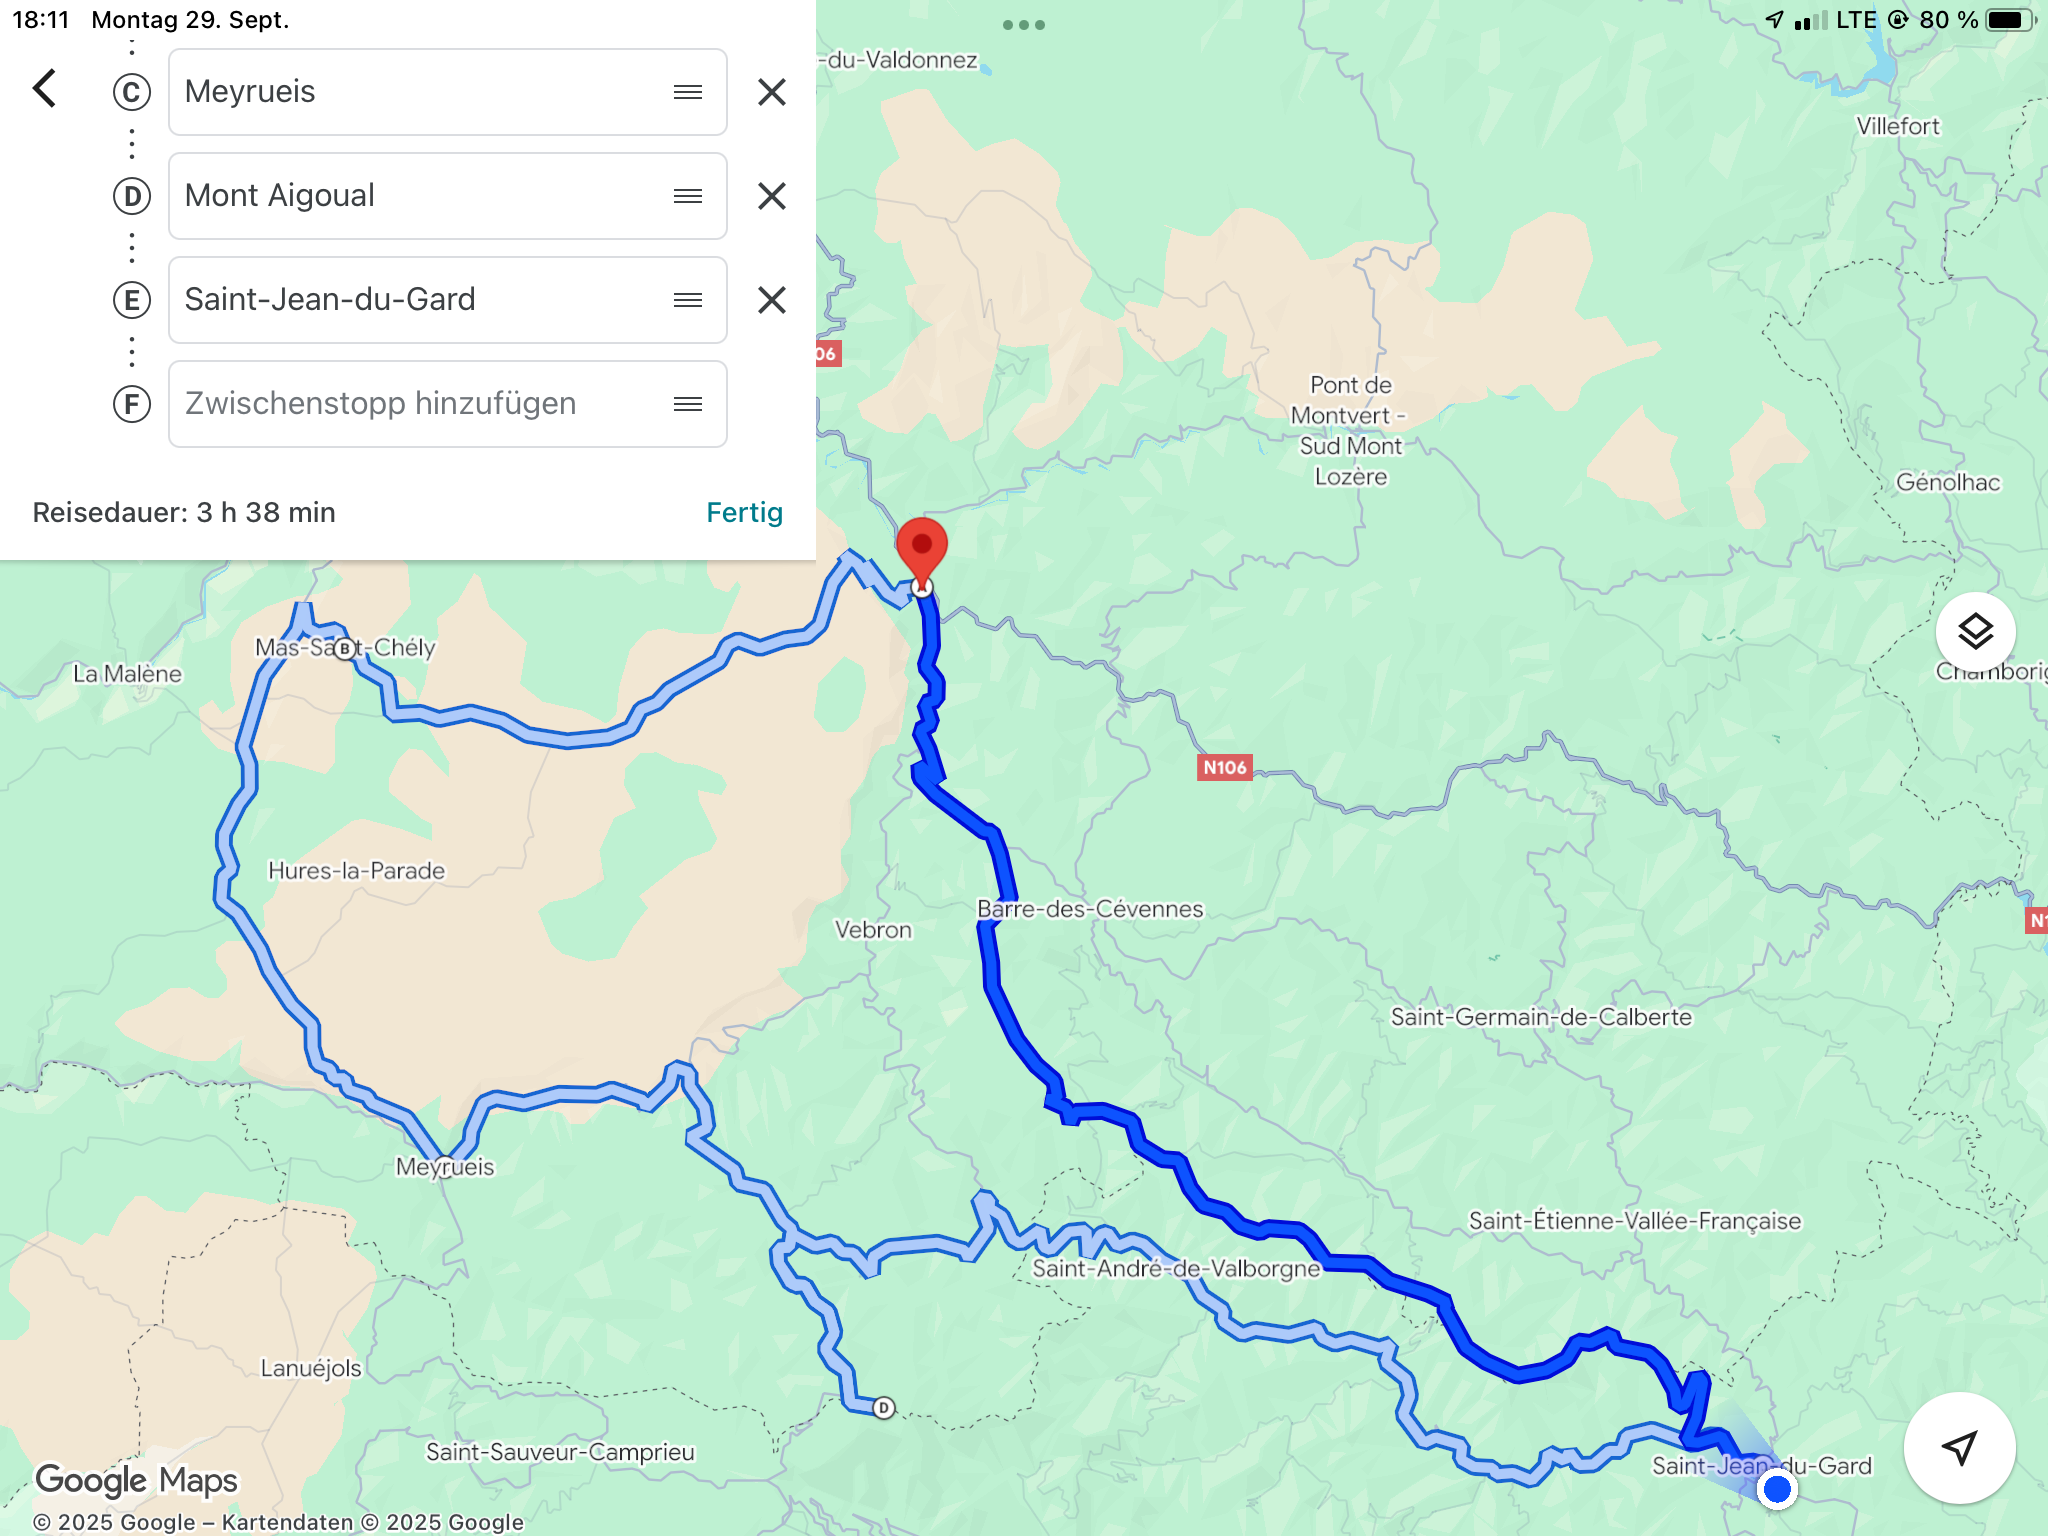This screenshot has width=2048, height=1536.
Task: Tap the reorder handle for Saint-Jean-du-Gard
Action: 688,300
